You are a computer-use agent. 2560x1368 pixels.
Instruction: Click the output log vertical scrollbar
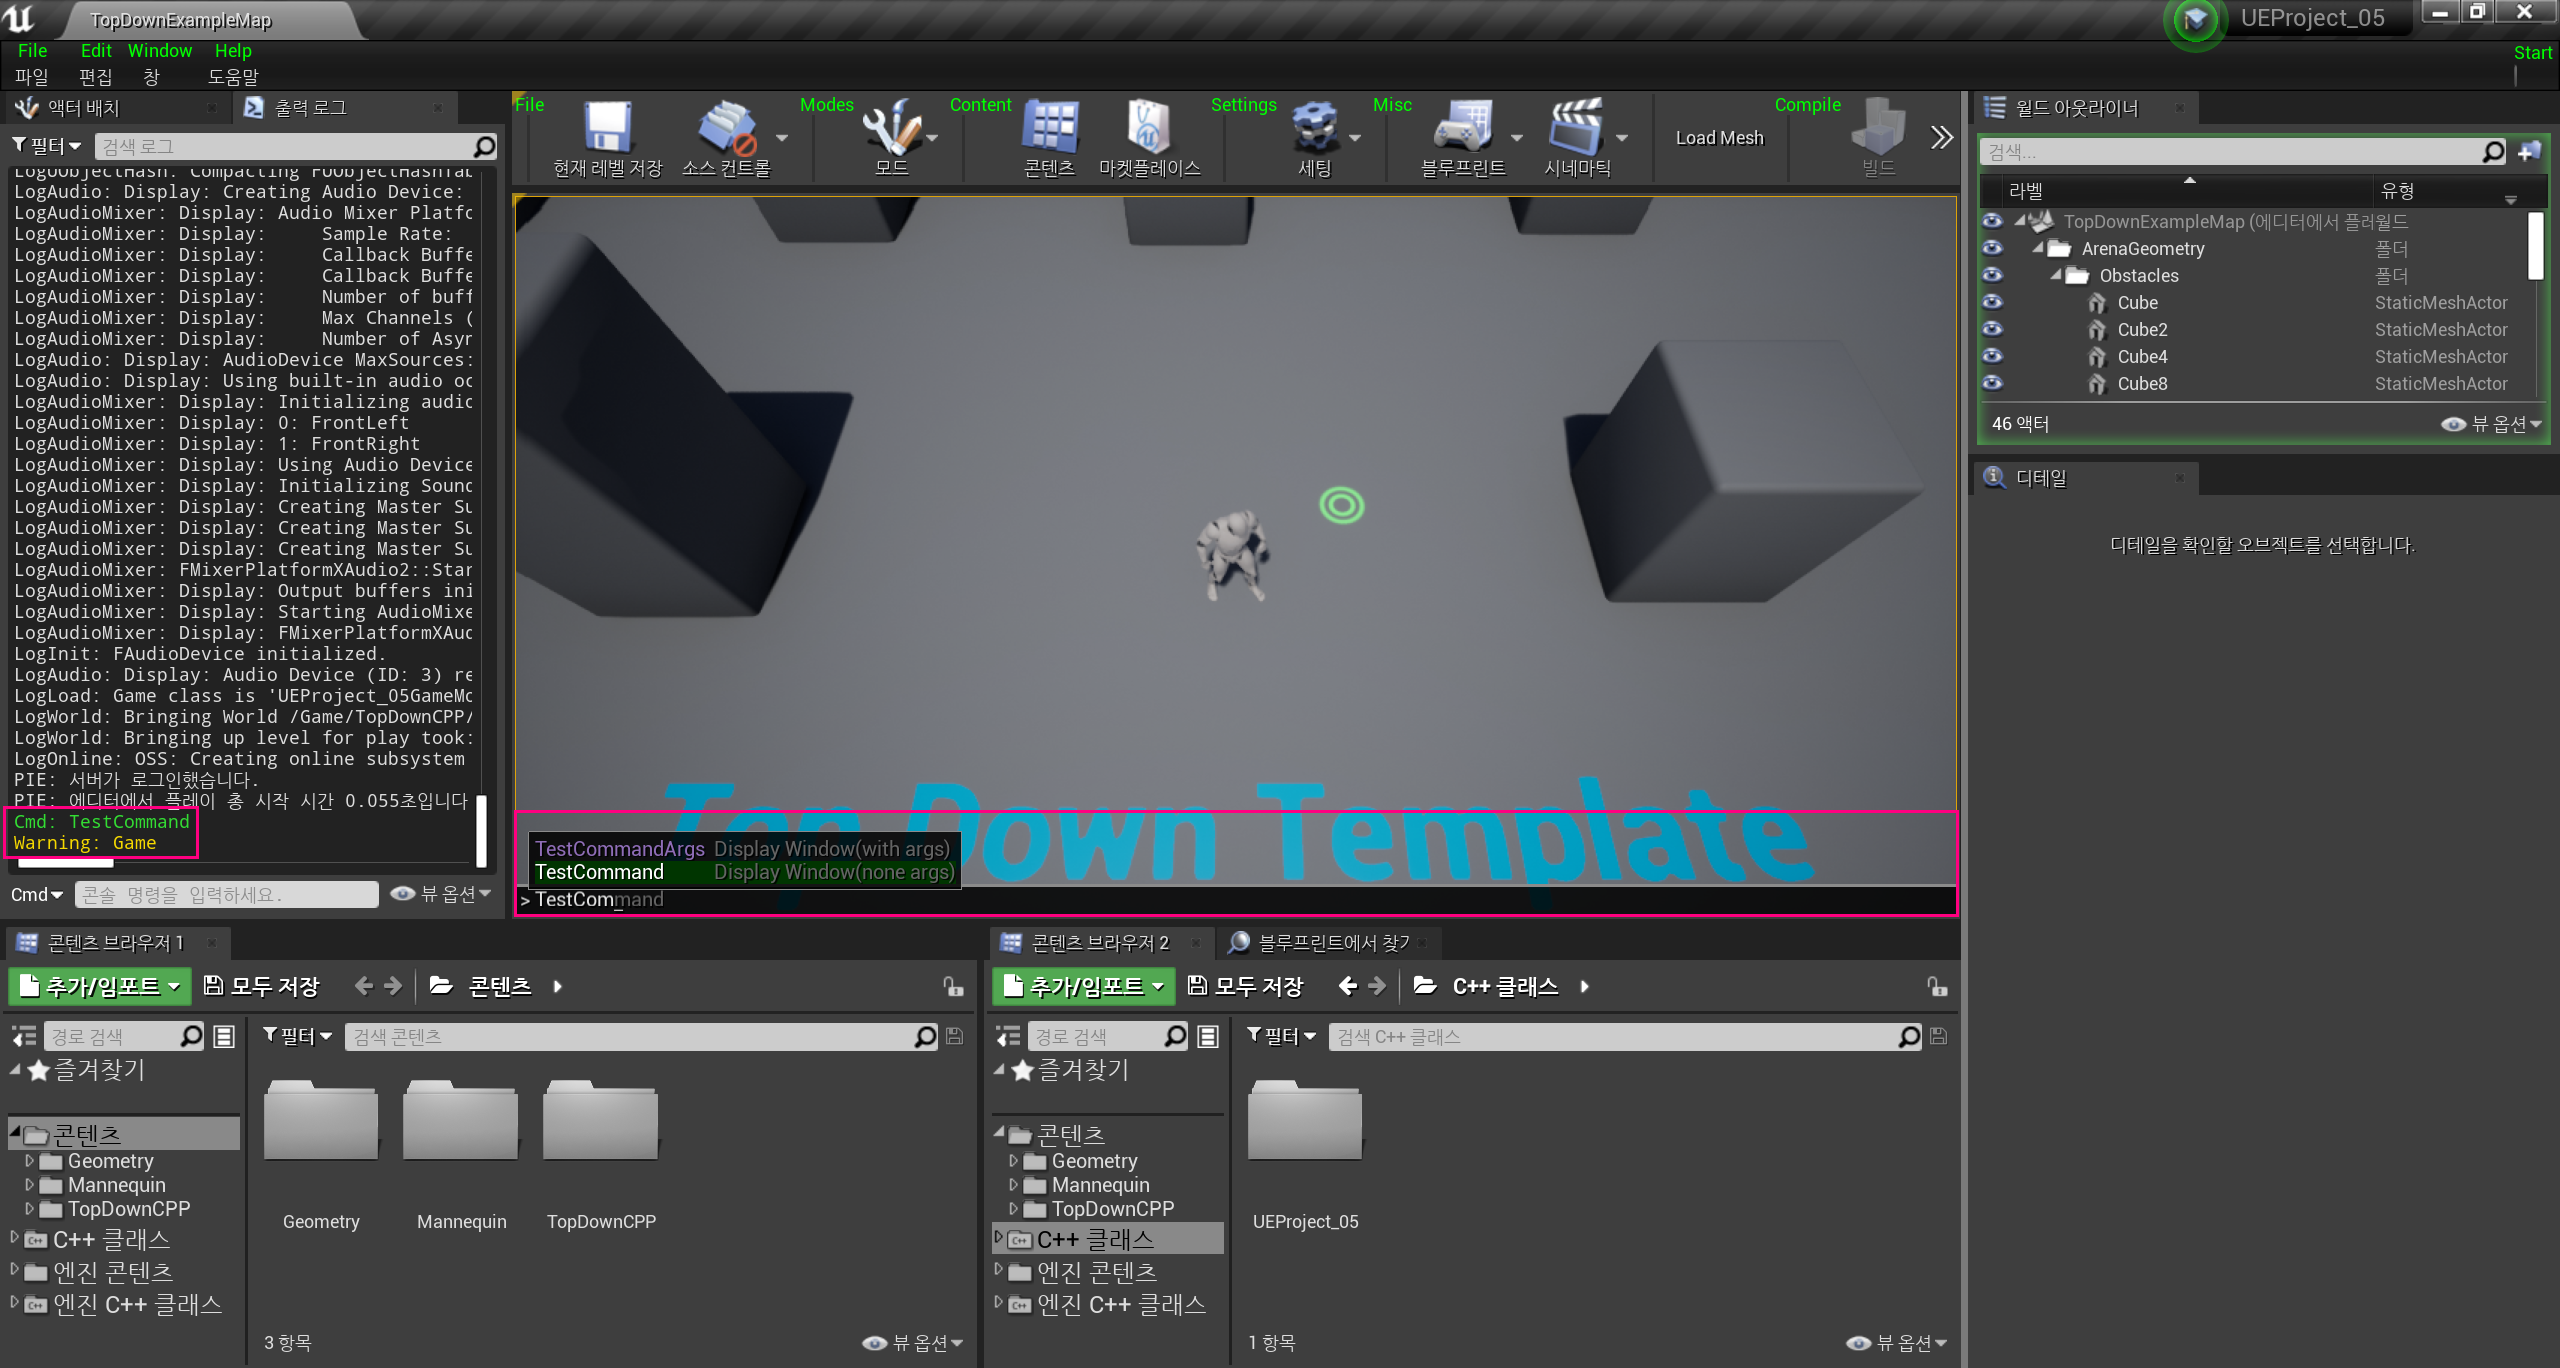coord(481,830)
